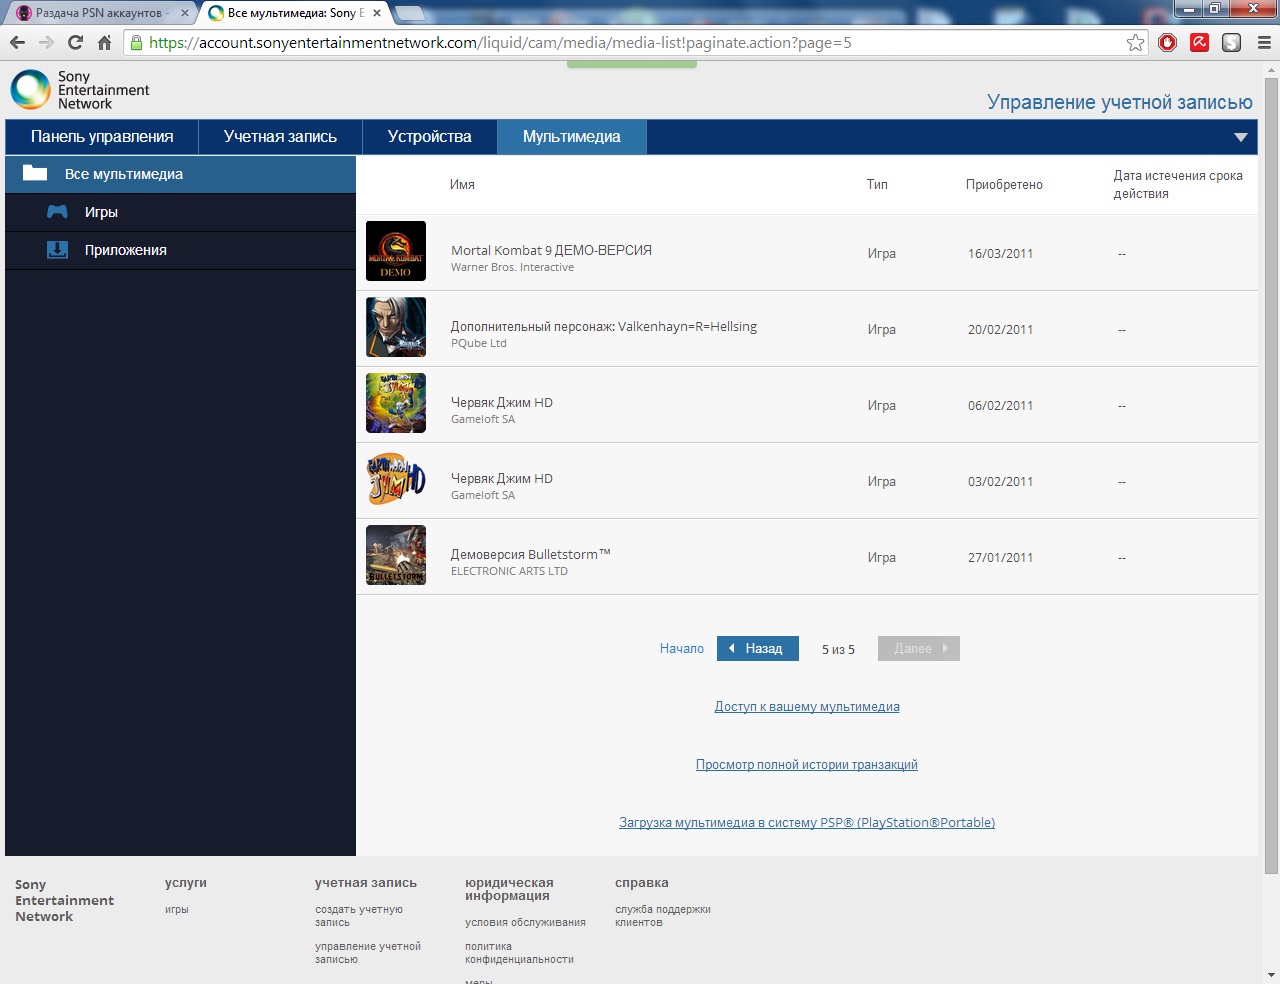
Task: Bookmark this page with the star
Action: [x=1135, y=42]
